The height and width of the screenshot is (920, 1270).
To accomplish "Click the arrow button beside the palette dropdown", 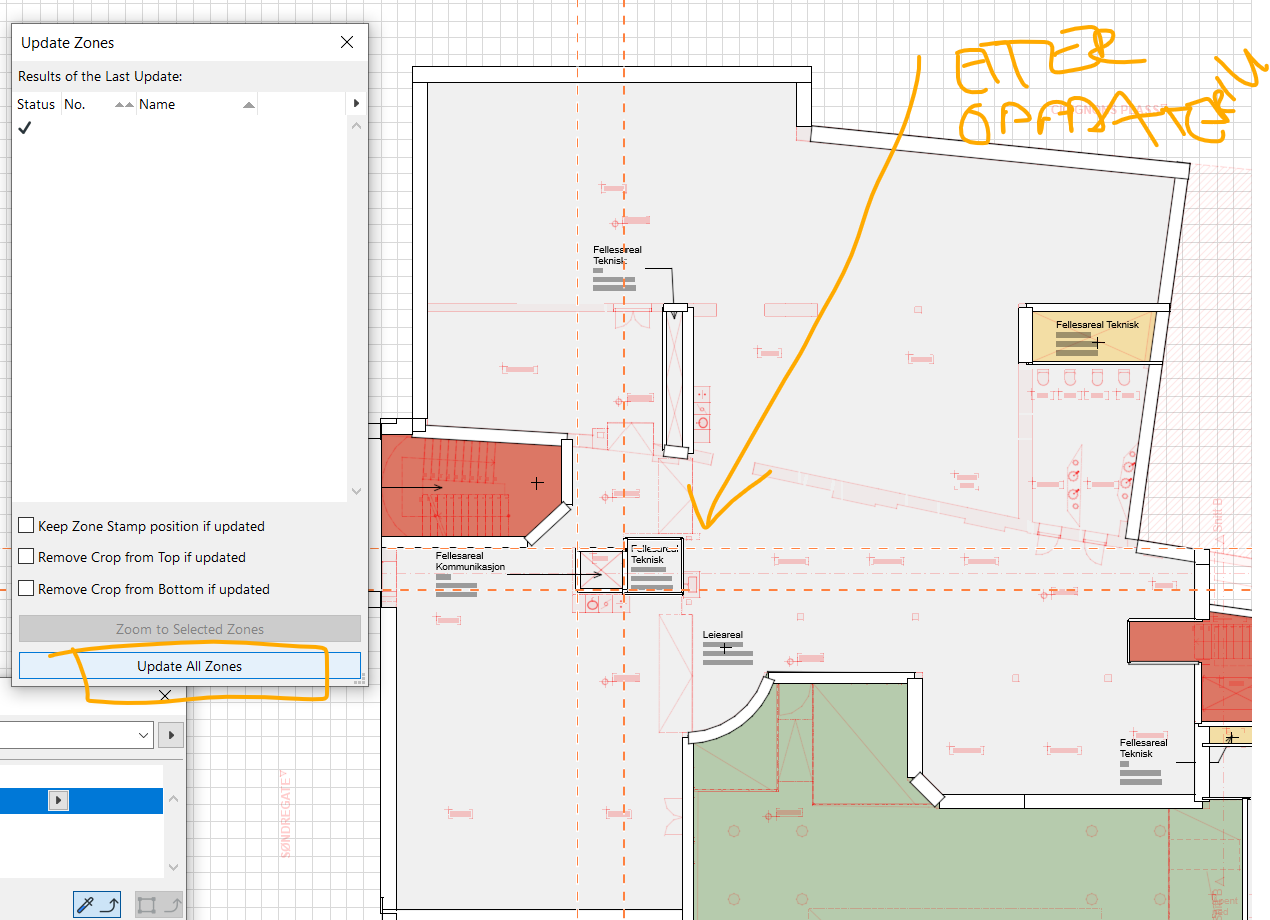I will pyautogui.click(x=172, y=735).
